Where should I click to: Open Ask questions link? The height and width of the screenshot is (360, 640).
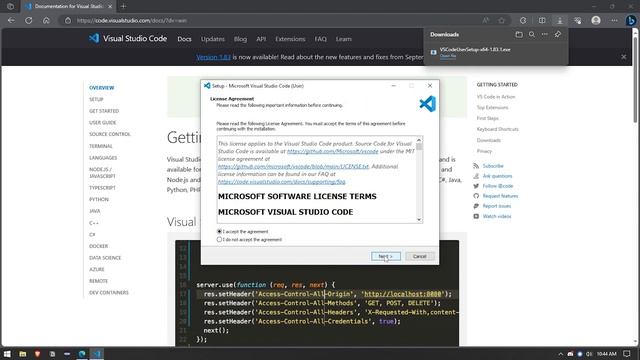coord(497,176)
